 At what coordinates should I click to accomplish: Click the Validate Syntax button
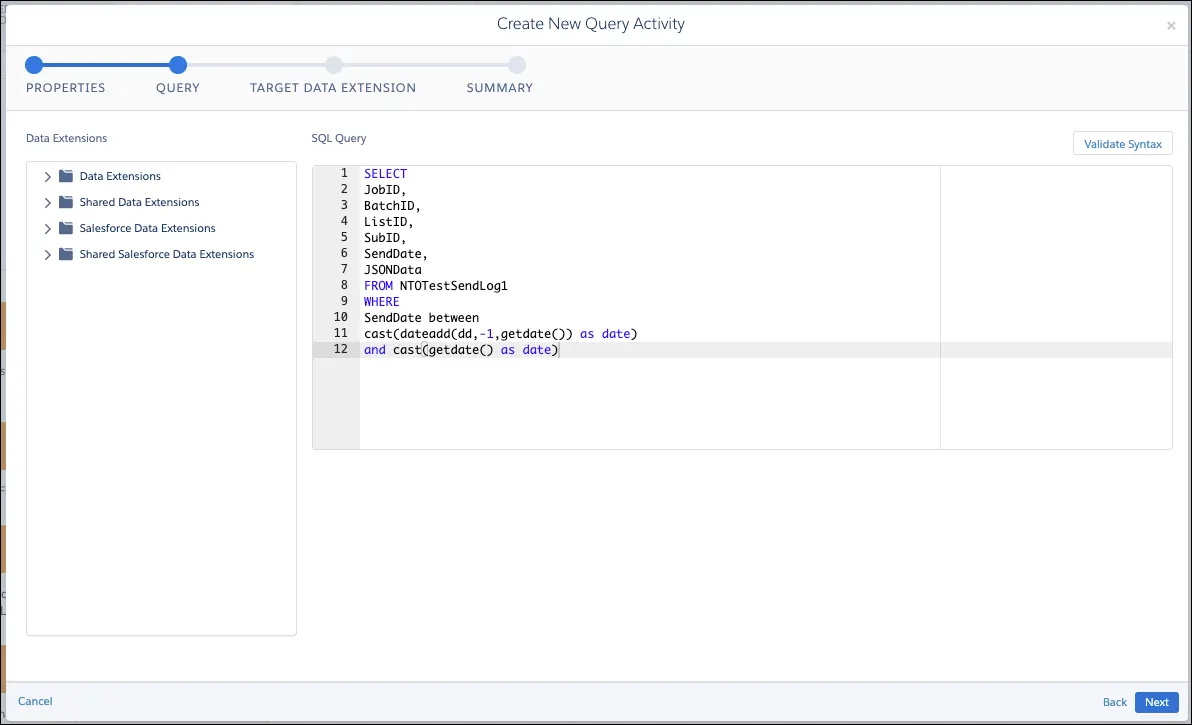(x=1122, y=143)
